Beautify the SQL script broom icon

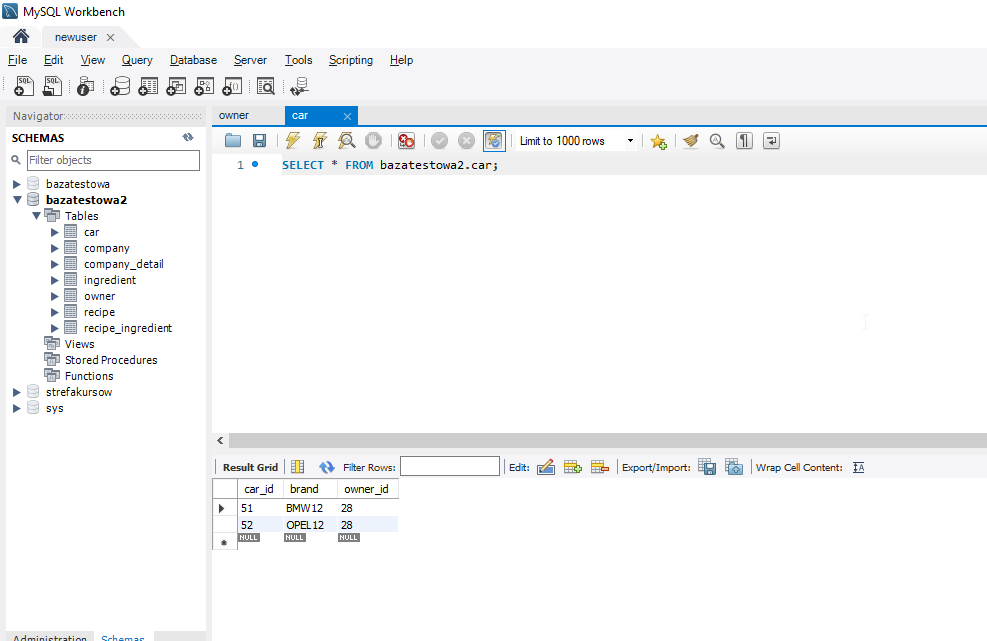pyautogui.click(x=691, y=140)
